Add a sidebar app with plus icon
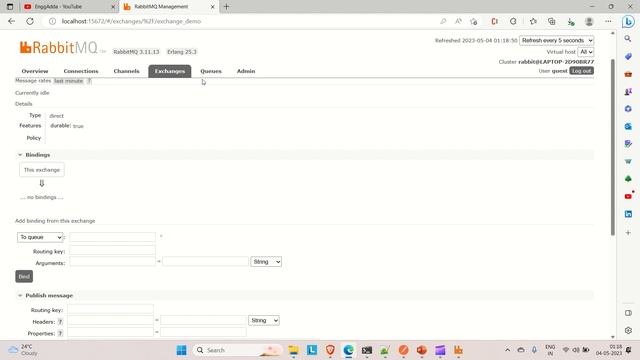Screen dimensions: 640x360 click(628, 232)
